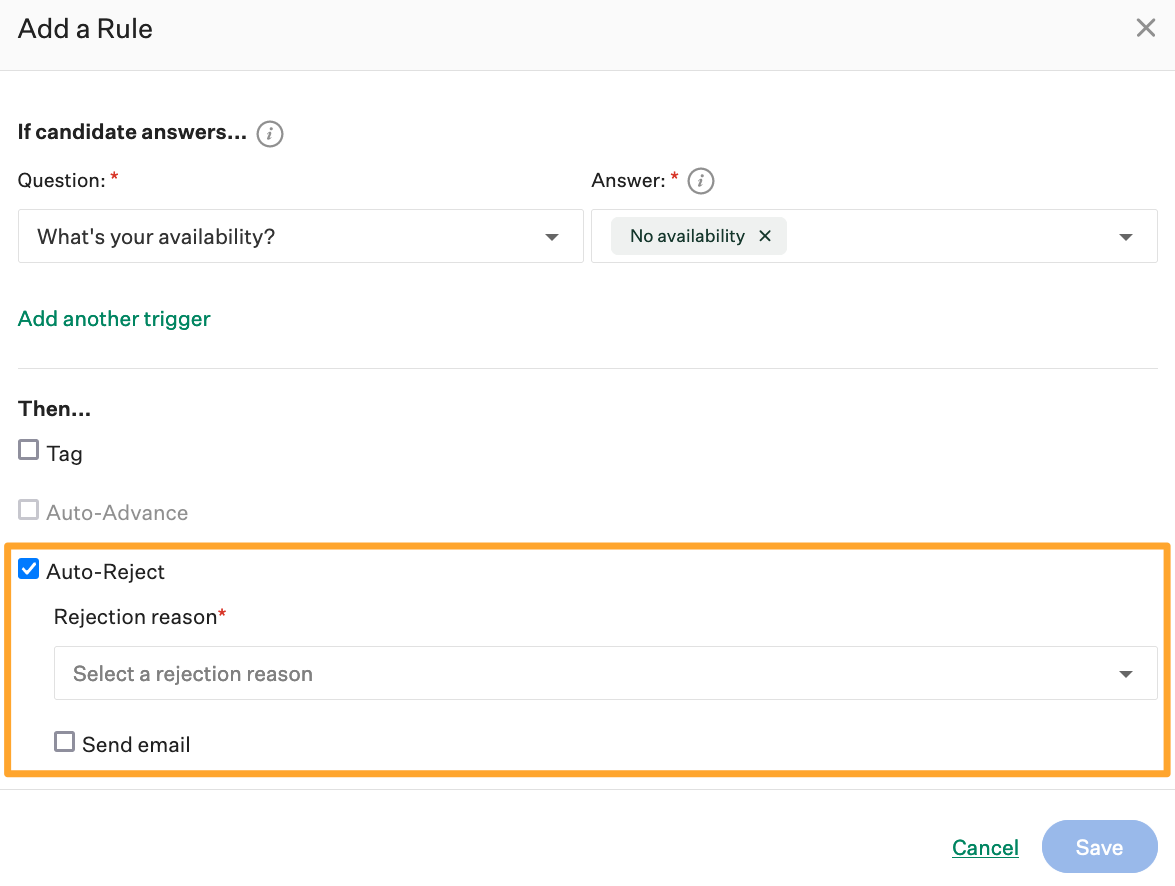Save the new rule
The height and width of the screenshot is (886, 1175).
click(1099, 846)
